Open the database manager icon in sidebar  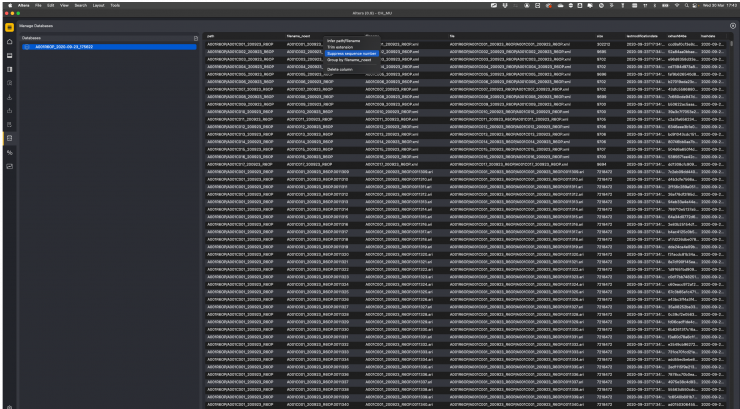pos(9,138)
